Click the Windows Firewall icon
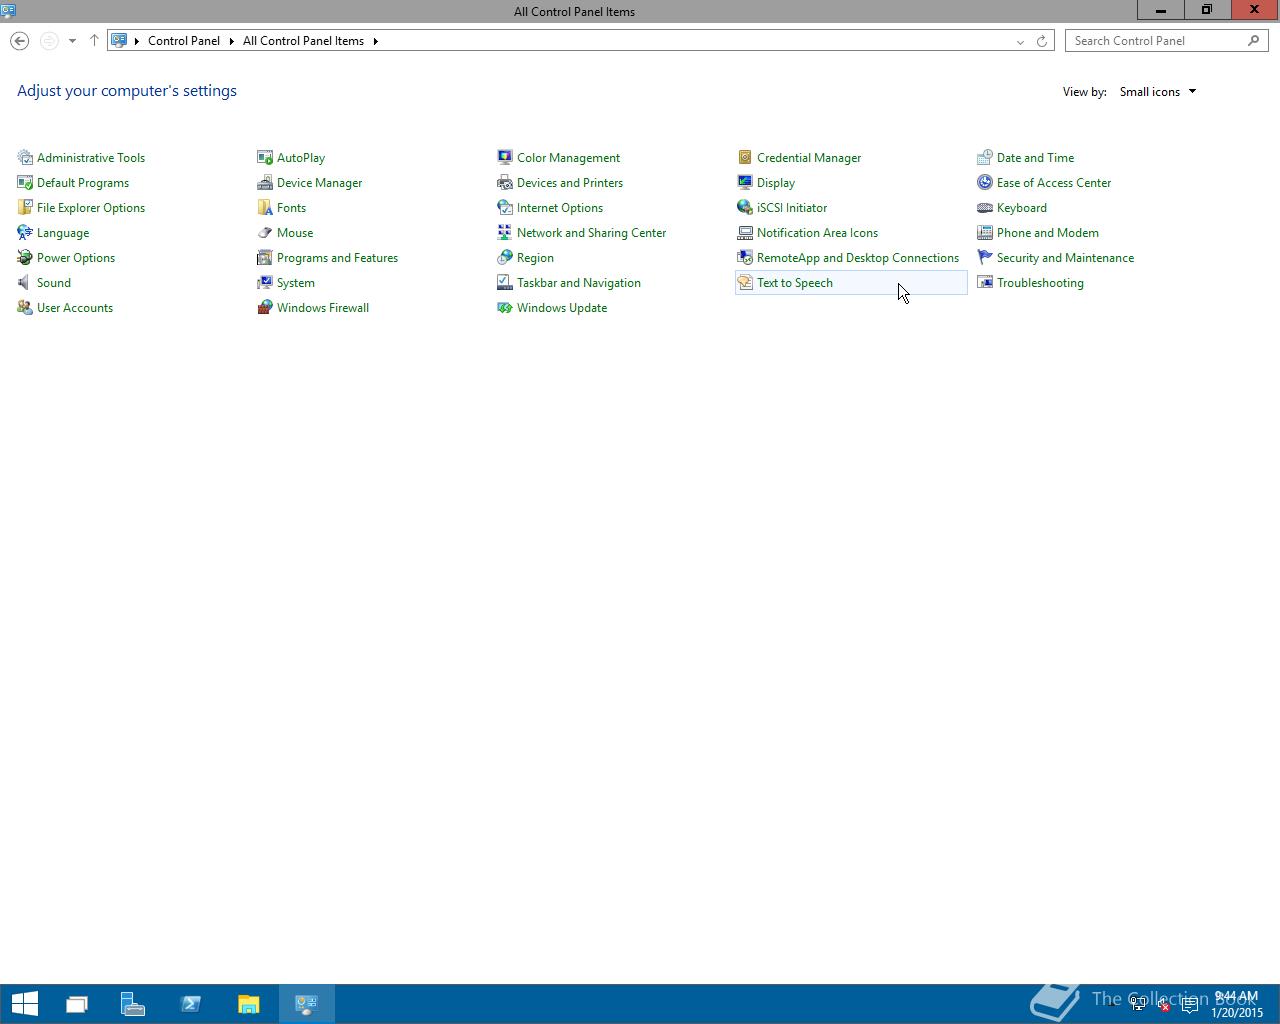 pos(265,307)
